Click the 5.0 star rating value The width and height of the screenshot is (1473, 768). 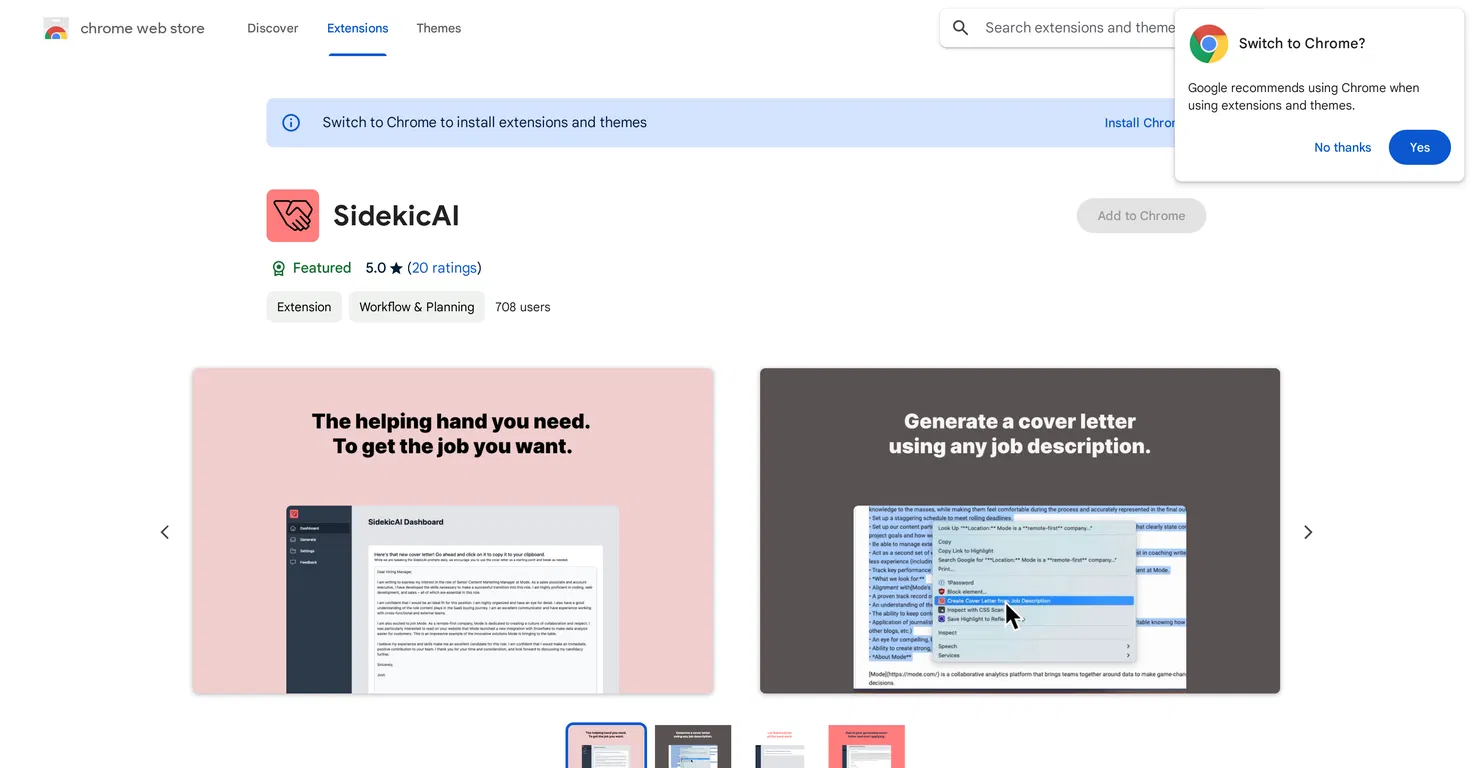tap(375, 268)
